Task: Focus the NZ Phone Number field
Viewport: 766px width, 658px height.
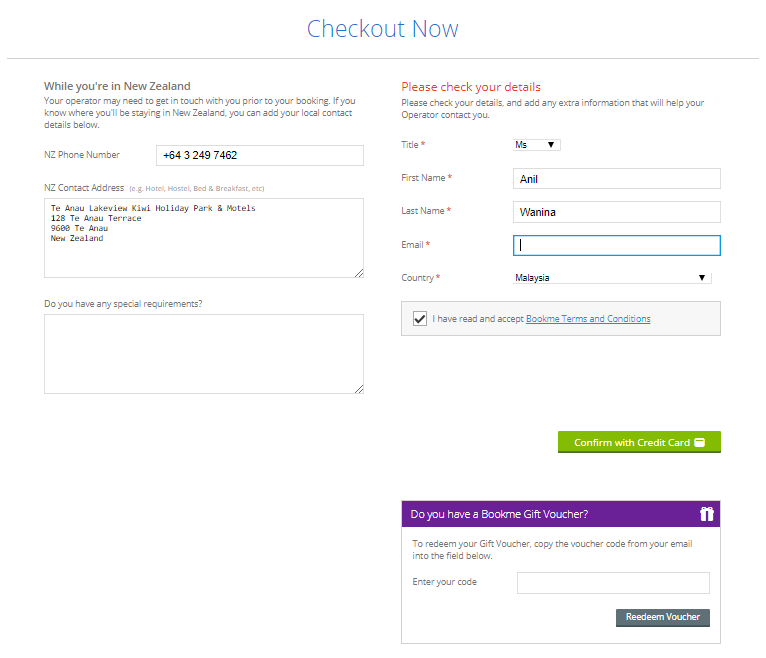Action: [260, 155]
